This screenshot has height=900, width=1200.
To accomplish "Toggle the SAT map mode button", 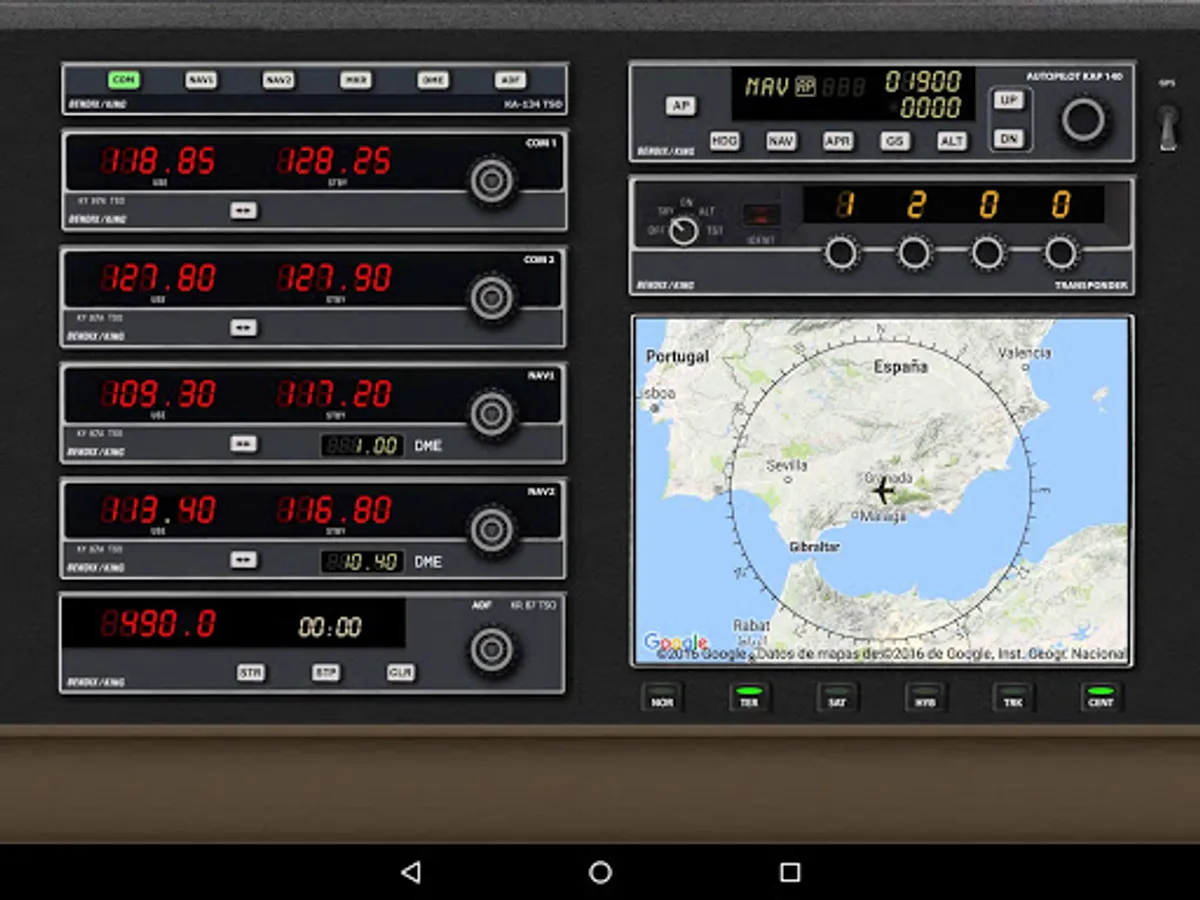I will point(836,697).
